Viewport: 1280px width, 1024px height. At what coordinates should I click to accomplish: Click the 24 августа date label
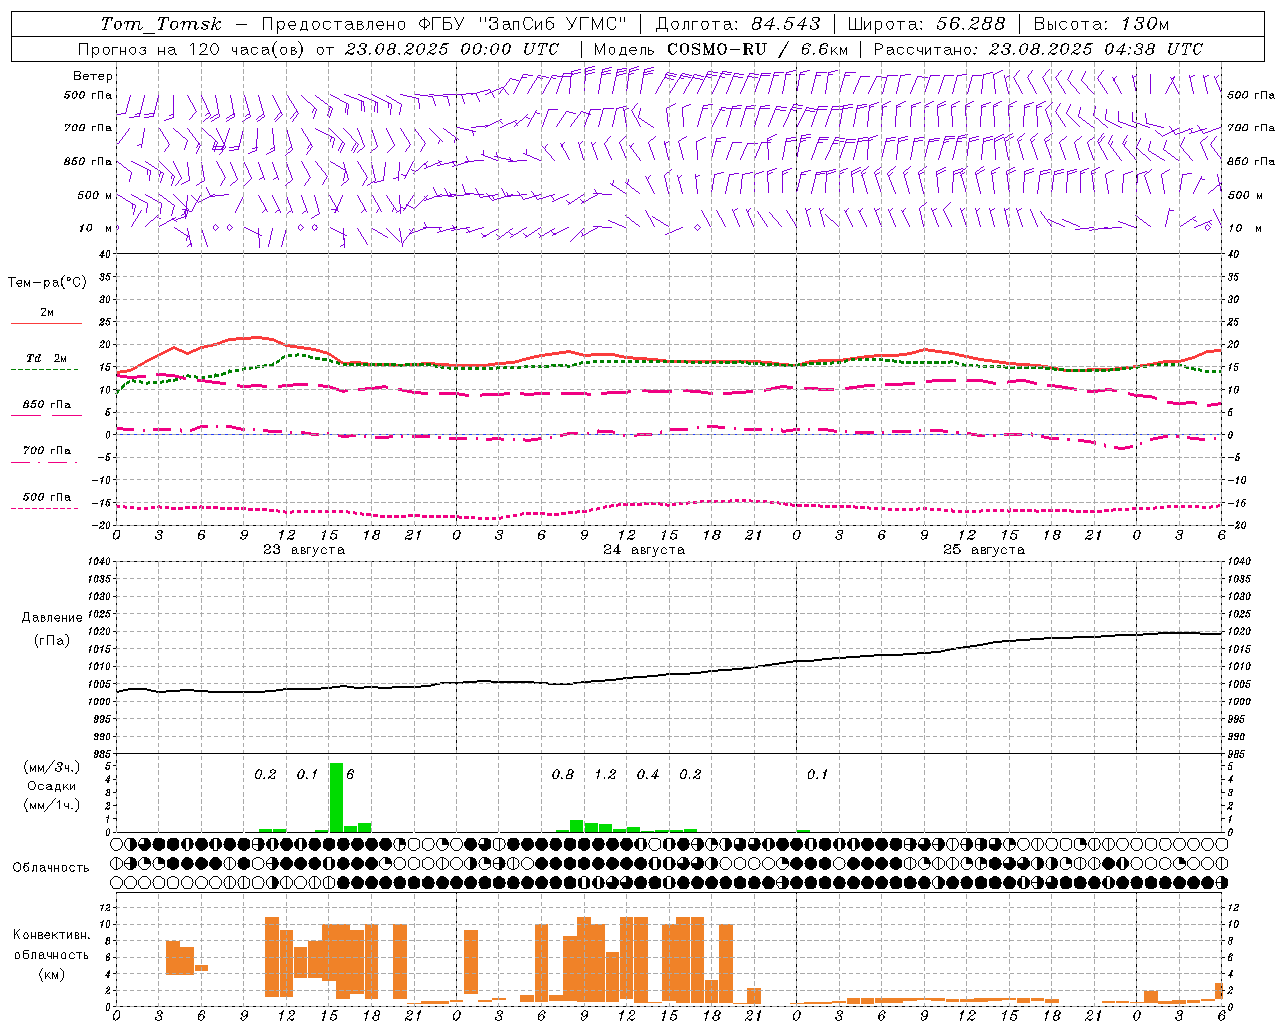coord(644,550)
